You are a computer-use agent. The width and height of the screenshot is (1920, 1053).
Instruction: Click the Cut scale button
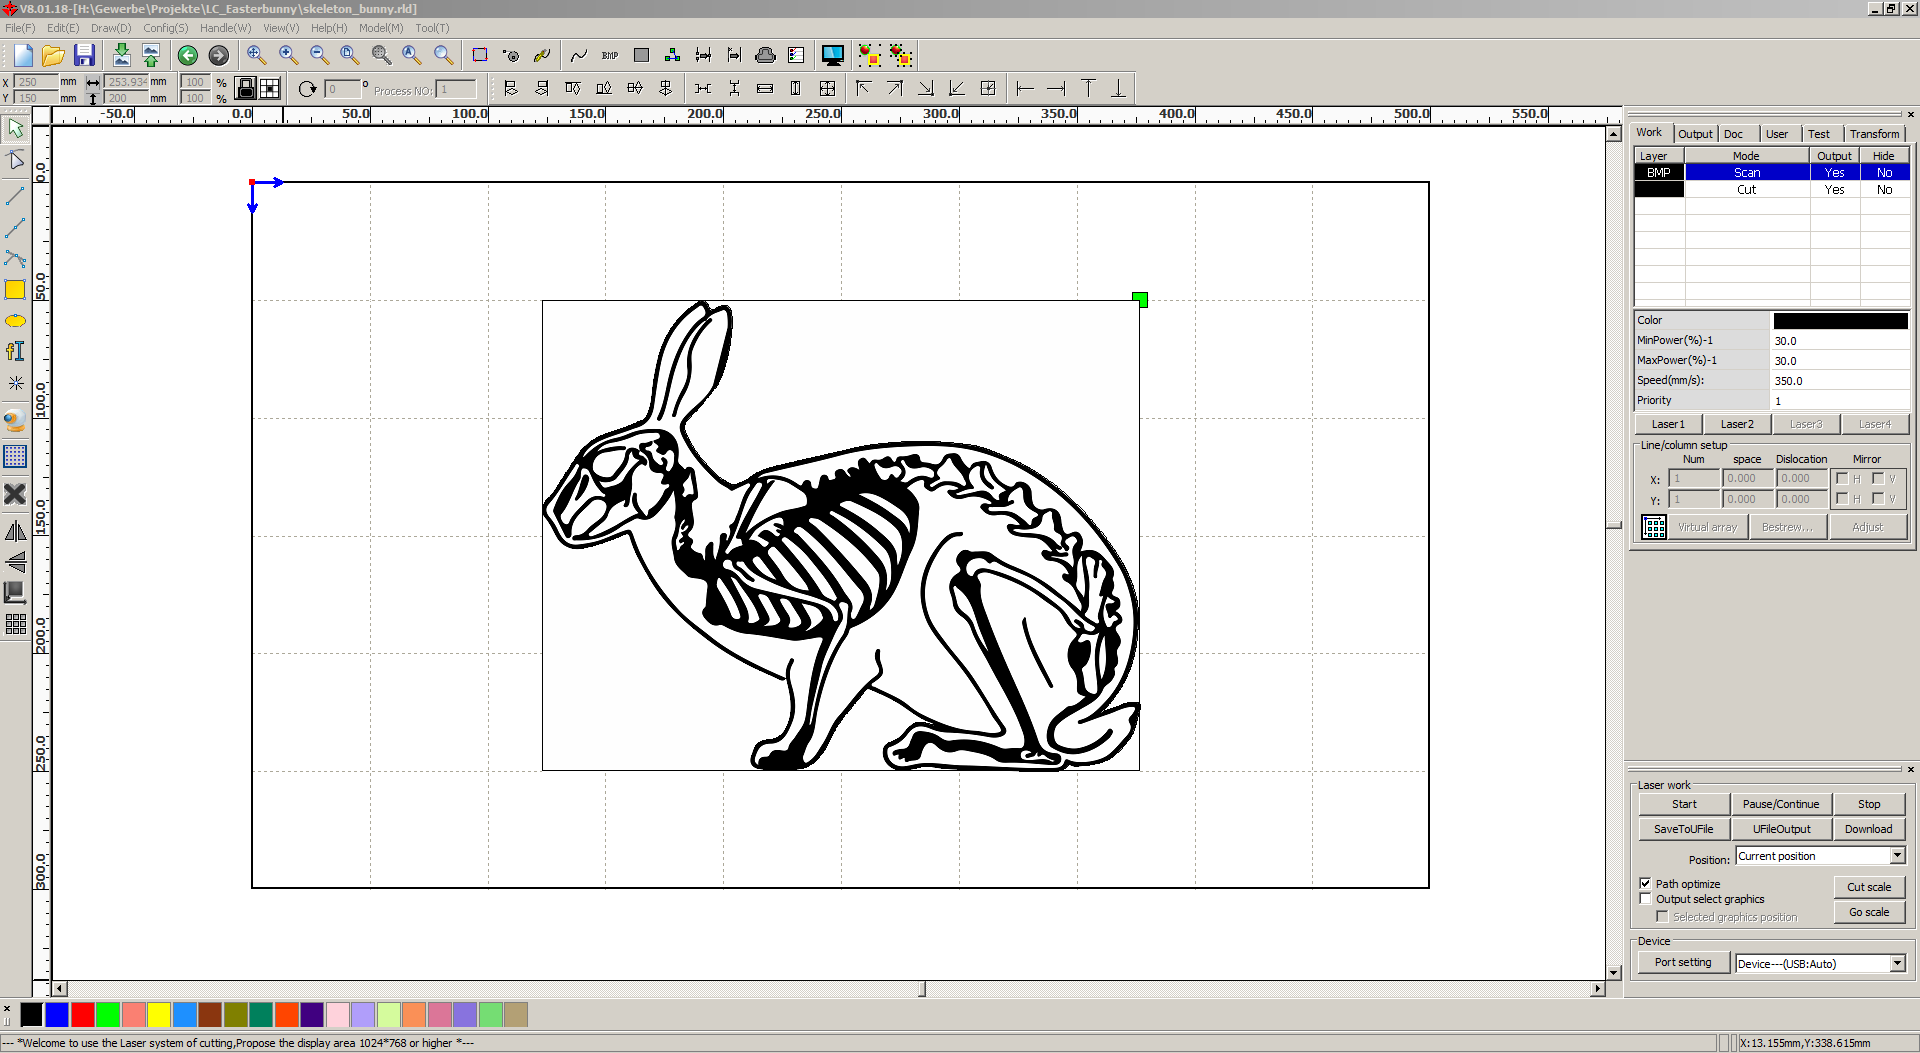click(1869, 887)
